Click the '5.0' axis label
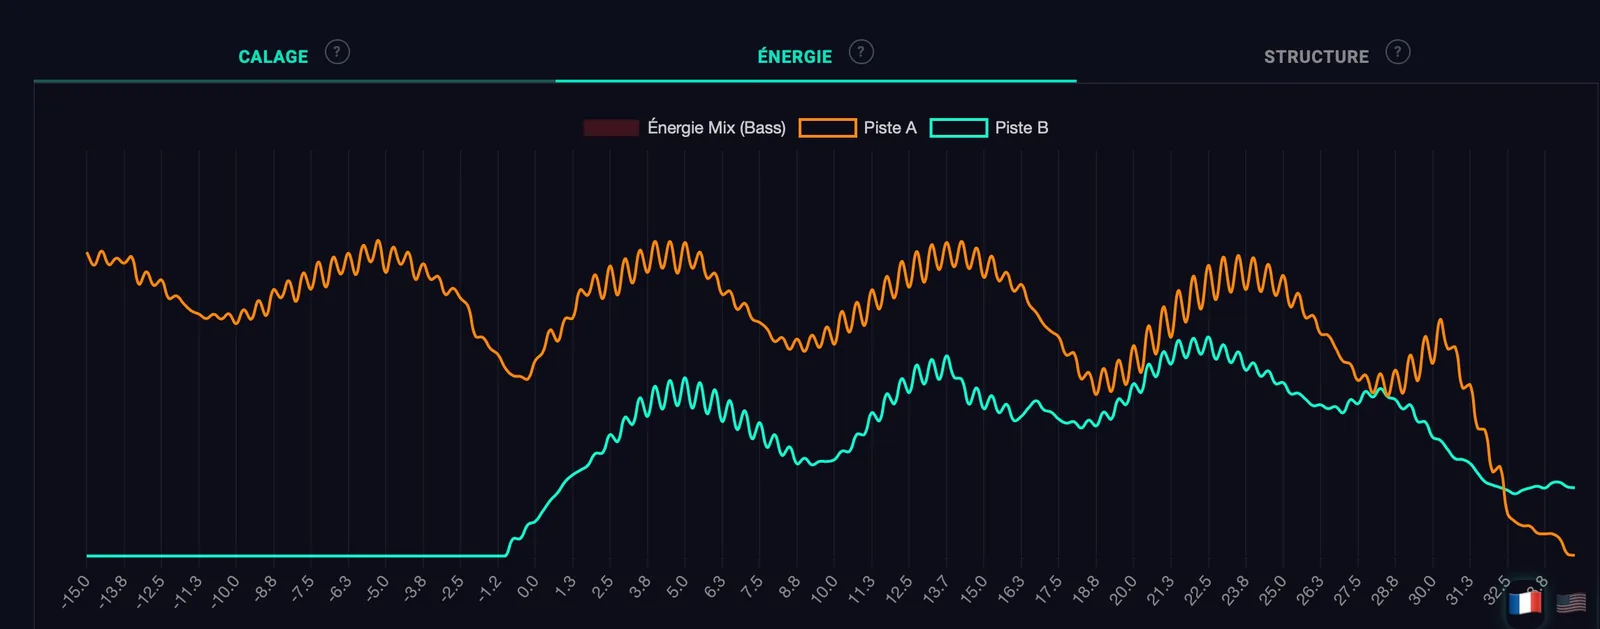The width and height of the screenshot is (1600, 629). click(x=677, y=587)
